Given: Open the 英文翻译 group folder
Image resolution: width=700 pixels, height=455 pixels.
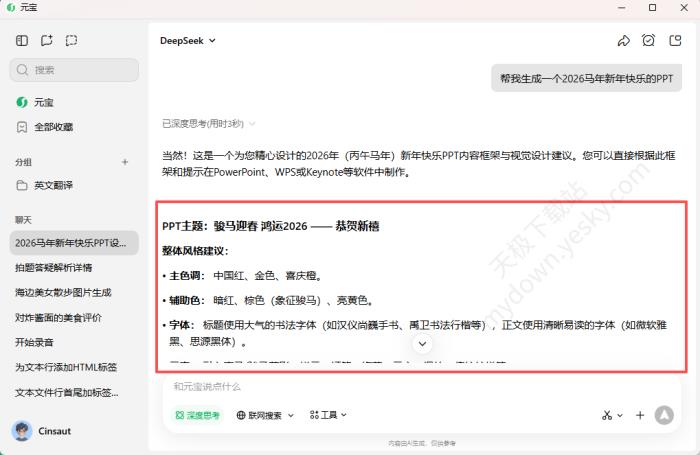Looking at the screenshot, I should (x=52, y=185).
